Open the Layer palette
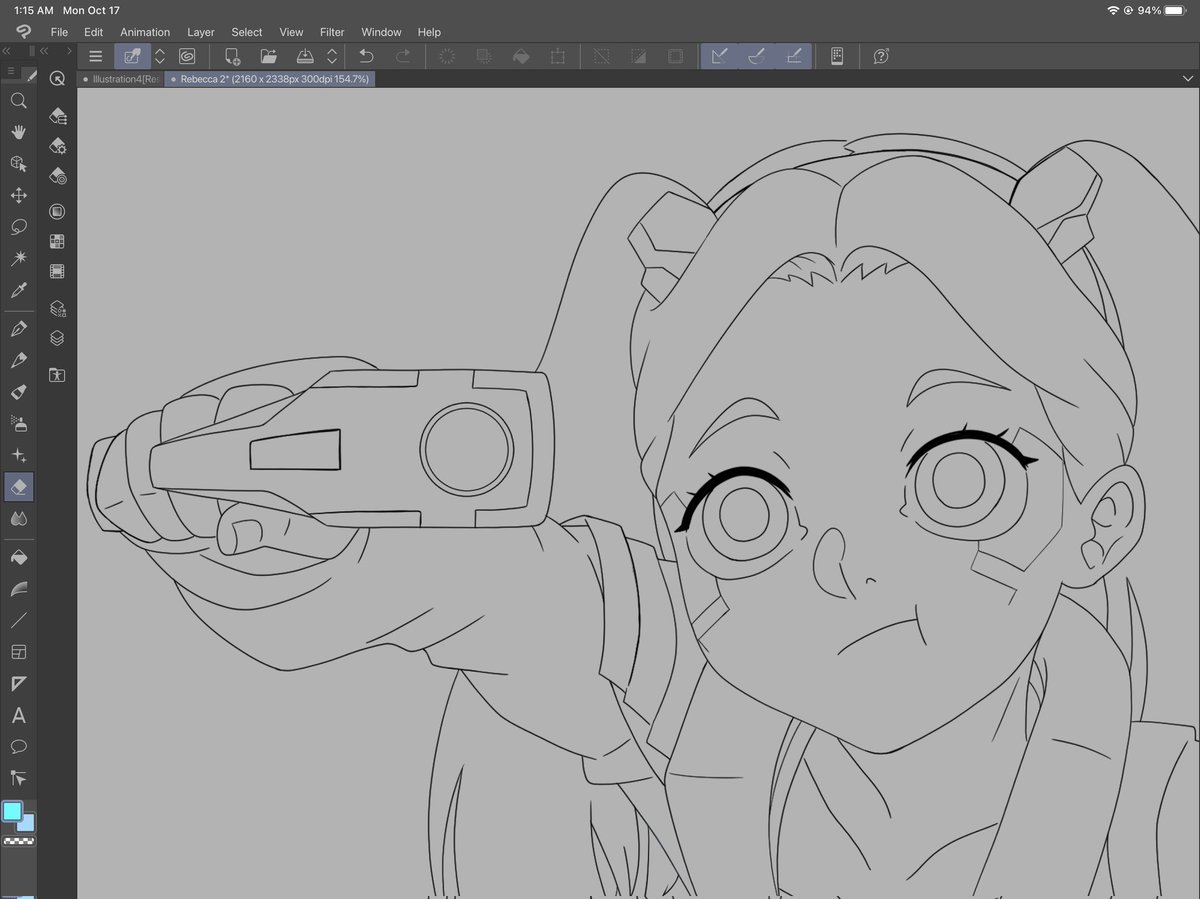Viewport: 1200px width, 899px height. click(x=57, y=338)
